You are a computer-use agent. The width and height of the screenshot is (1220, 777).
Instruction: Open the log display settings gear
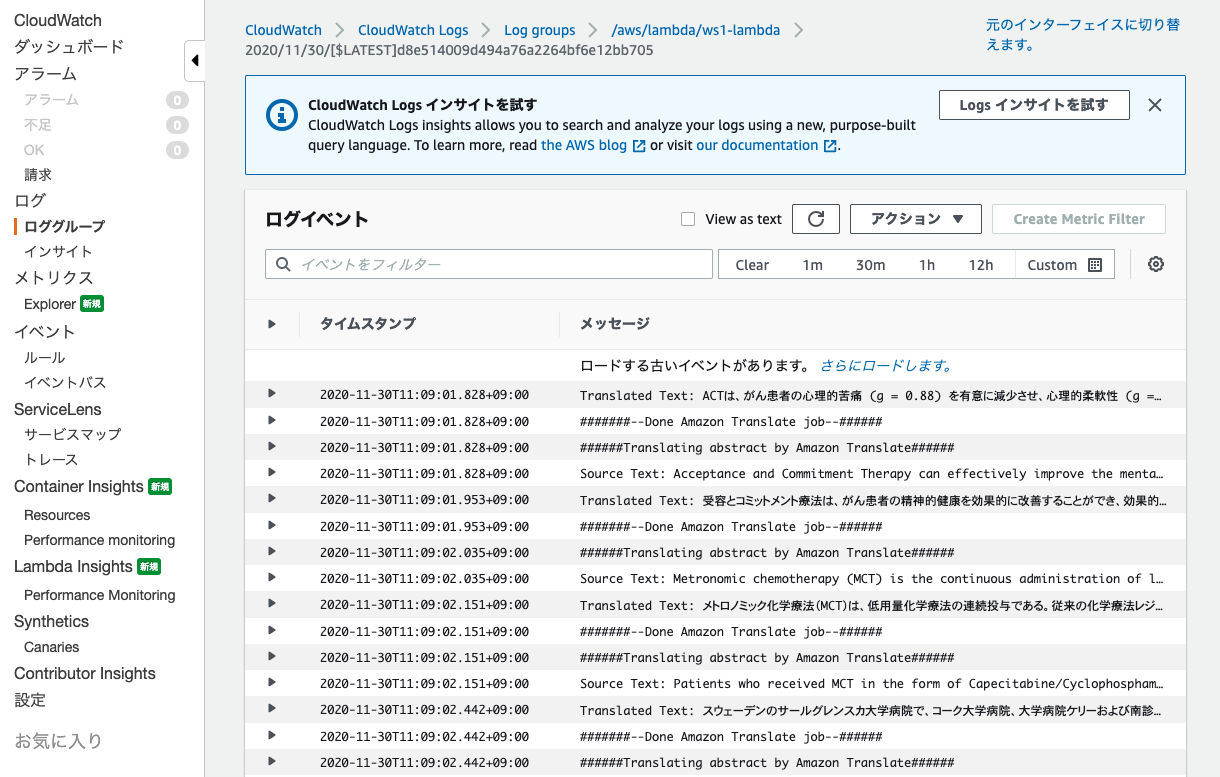point(1156,265)
